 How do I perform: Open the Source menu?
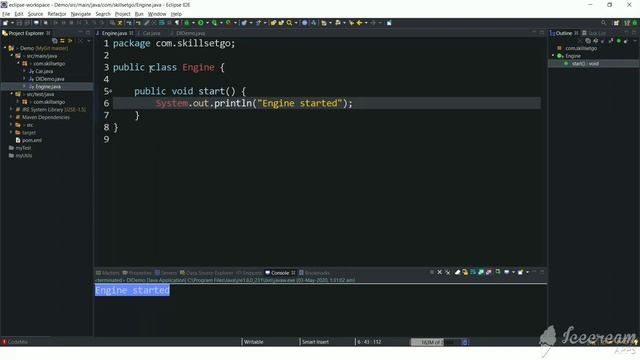(35, 14)
